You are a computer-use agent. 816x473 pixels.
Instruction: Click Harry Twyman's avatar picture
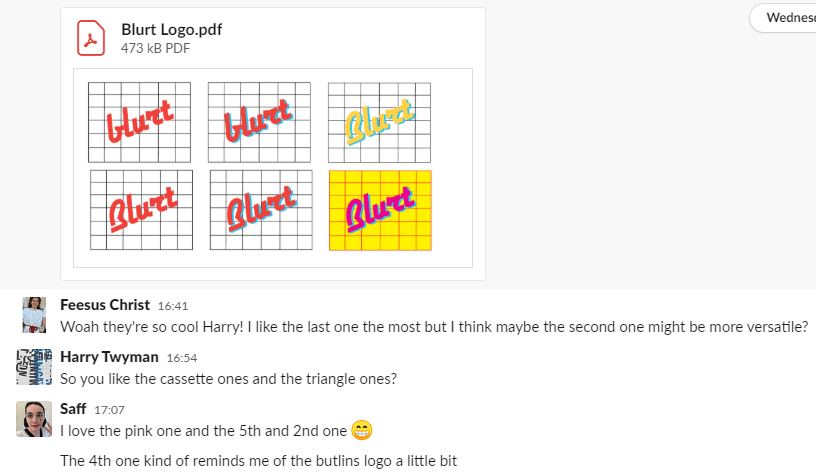pos(34,367)
